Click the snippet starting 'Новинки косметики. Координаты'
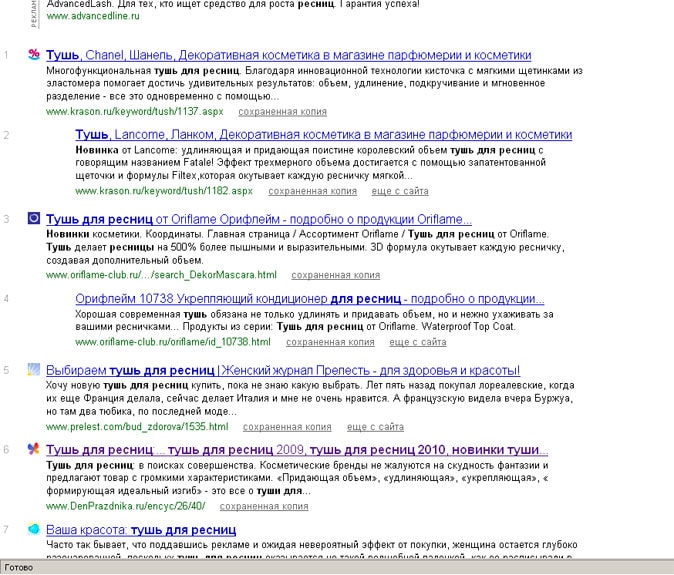674x575 pixels. coord(305,247)
